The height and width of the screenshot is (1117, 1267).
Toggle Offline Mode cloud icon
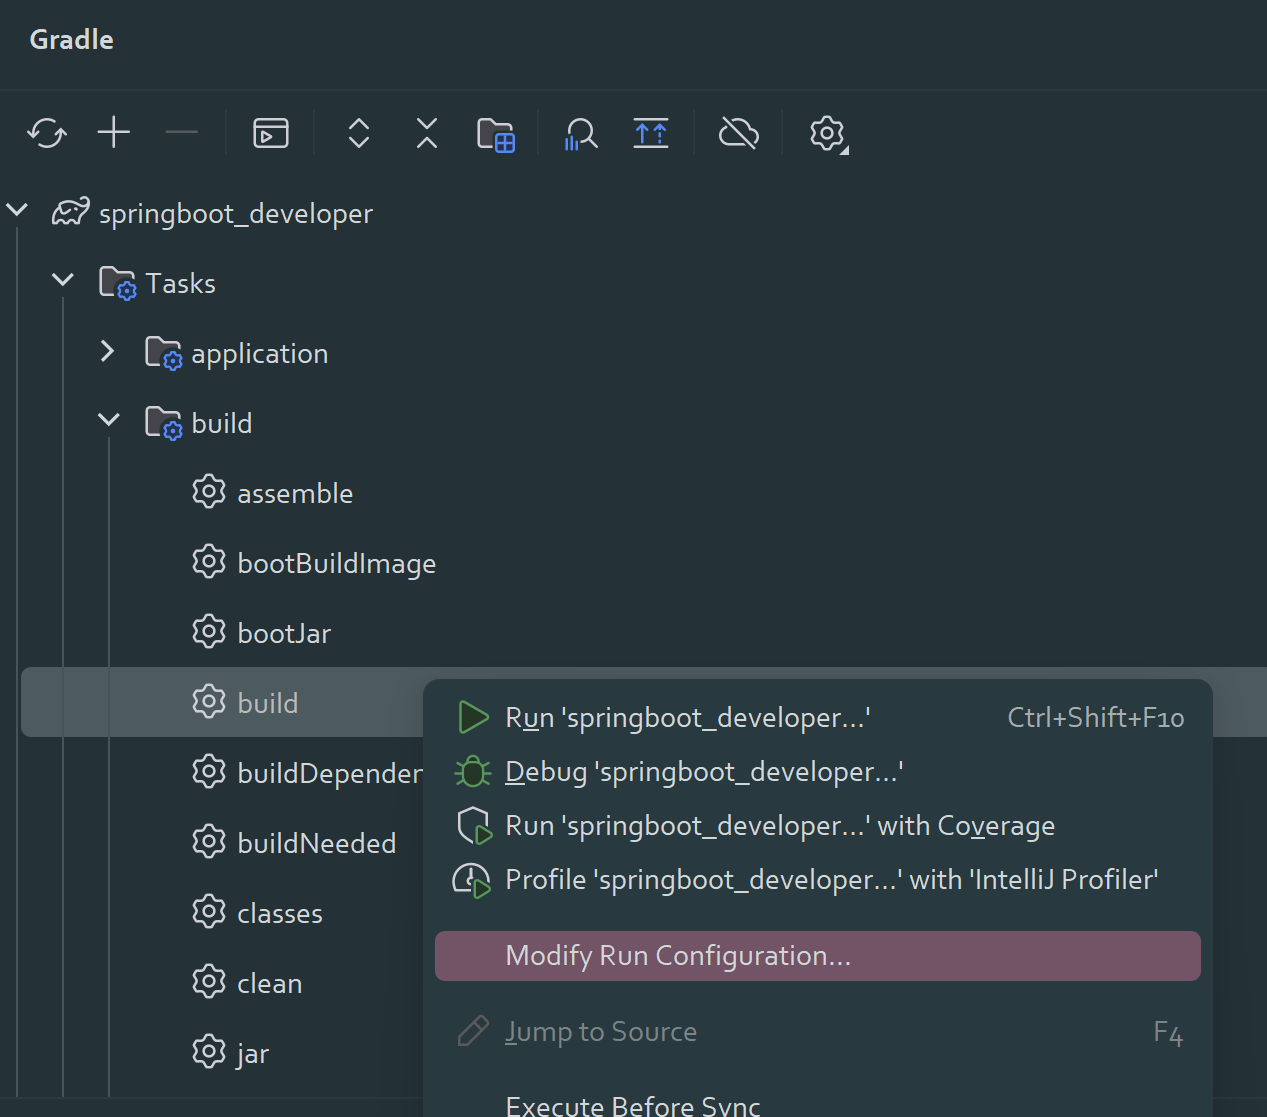tap(739, 132)
